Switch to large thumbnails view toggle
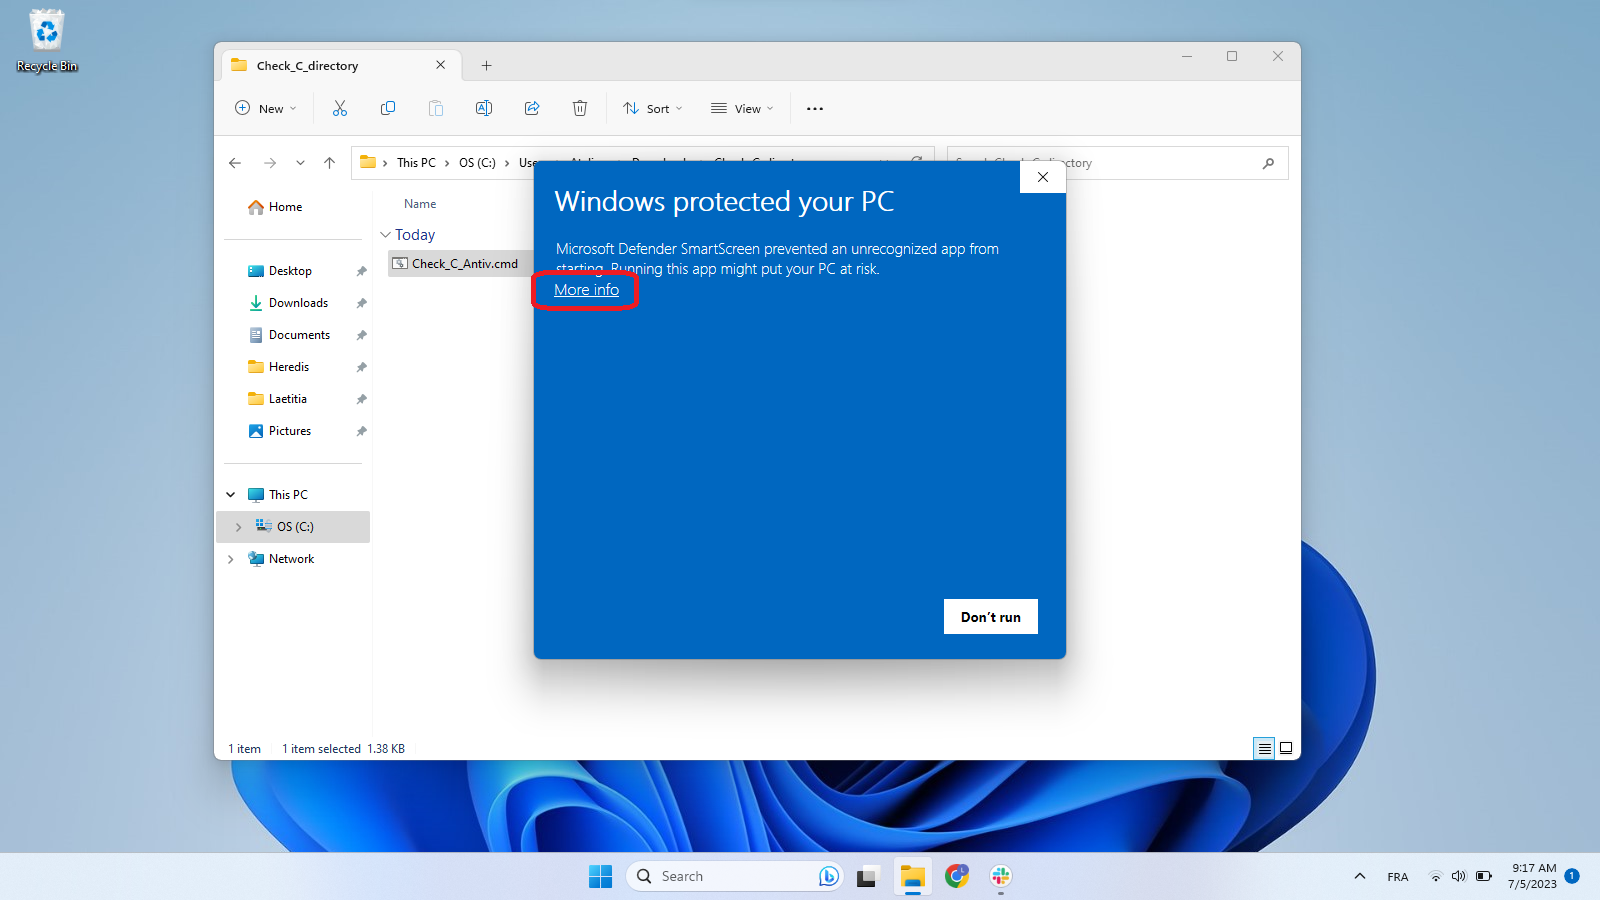 coord(1286,748)
